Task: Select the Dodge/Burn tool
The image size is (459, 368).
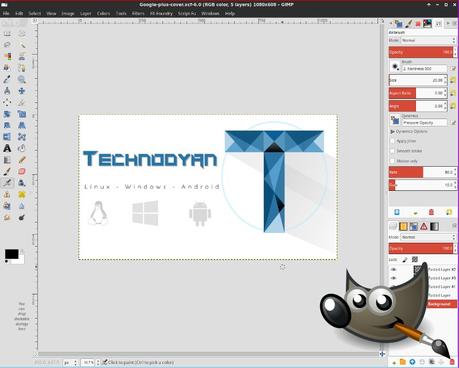Action: point(22,217)
